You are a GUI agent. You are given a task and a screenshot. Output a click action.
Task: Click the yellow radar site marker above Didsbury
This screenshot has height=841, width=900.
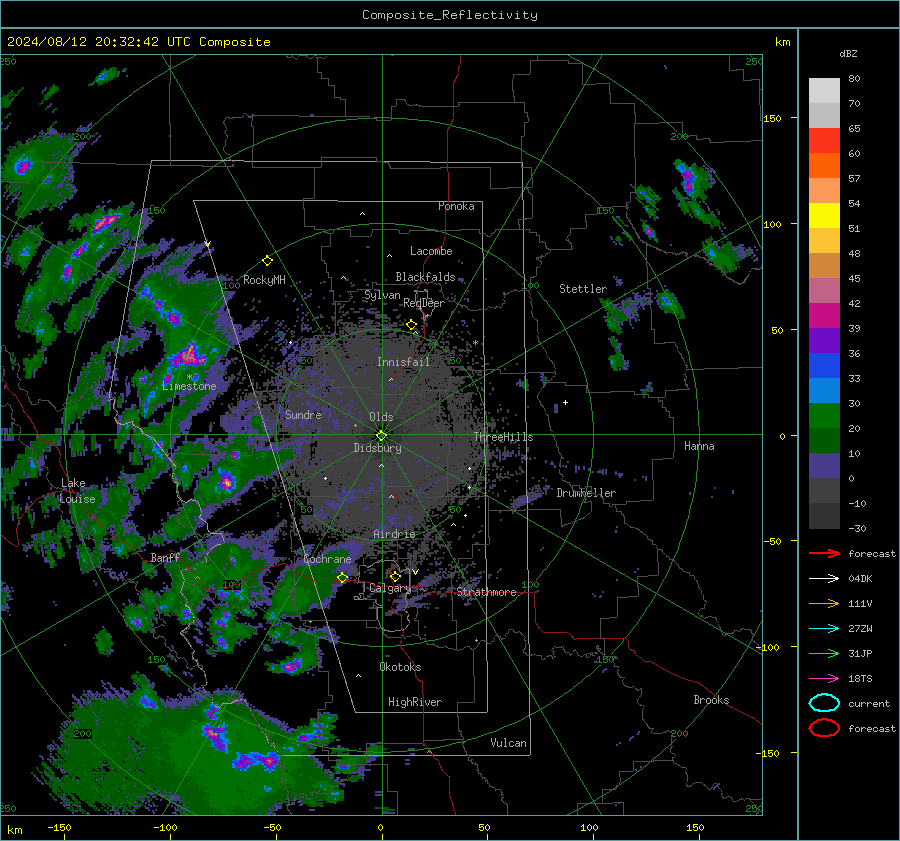coord(381,436)
